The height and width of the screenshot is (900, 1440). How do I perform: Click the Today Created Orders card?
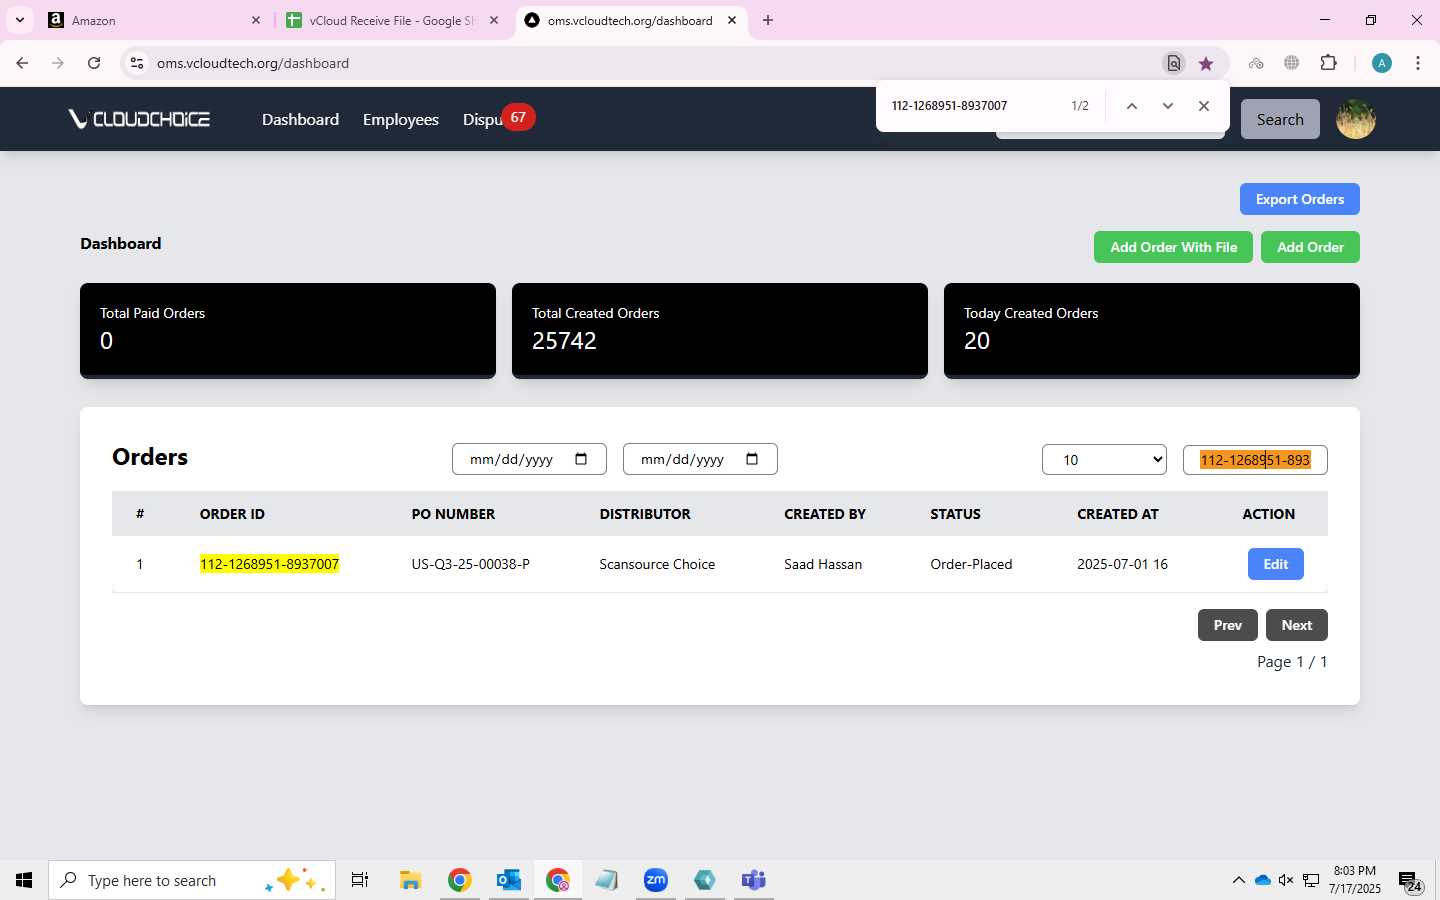1152,331
